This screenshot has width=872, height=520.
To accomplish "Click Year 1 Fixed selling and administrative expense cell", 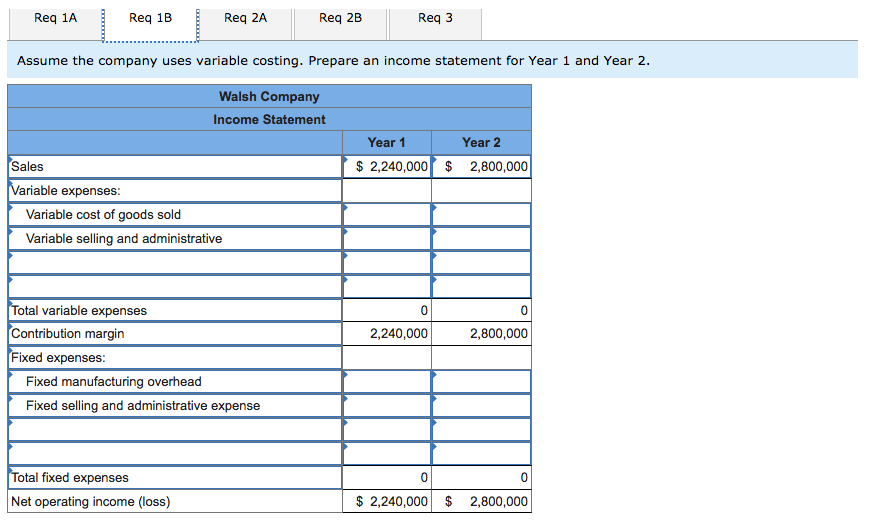I will (387, 405).
